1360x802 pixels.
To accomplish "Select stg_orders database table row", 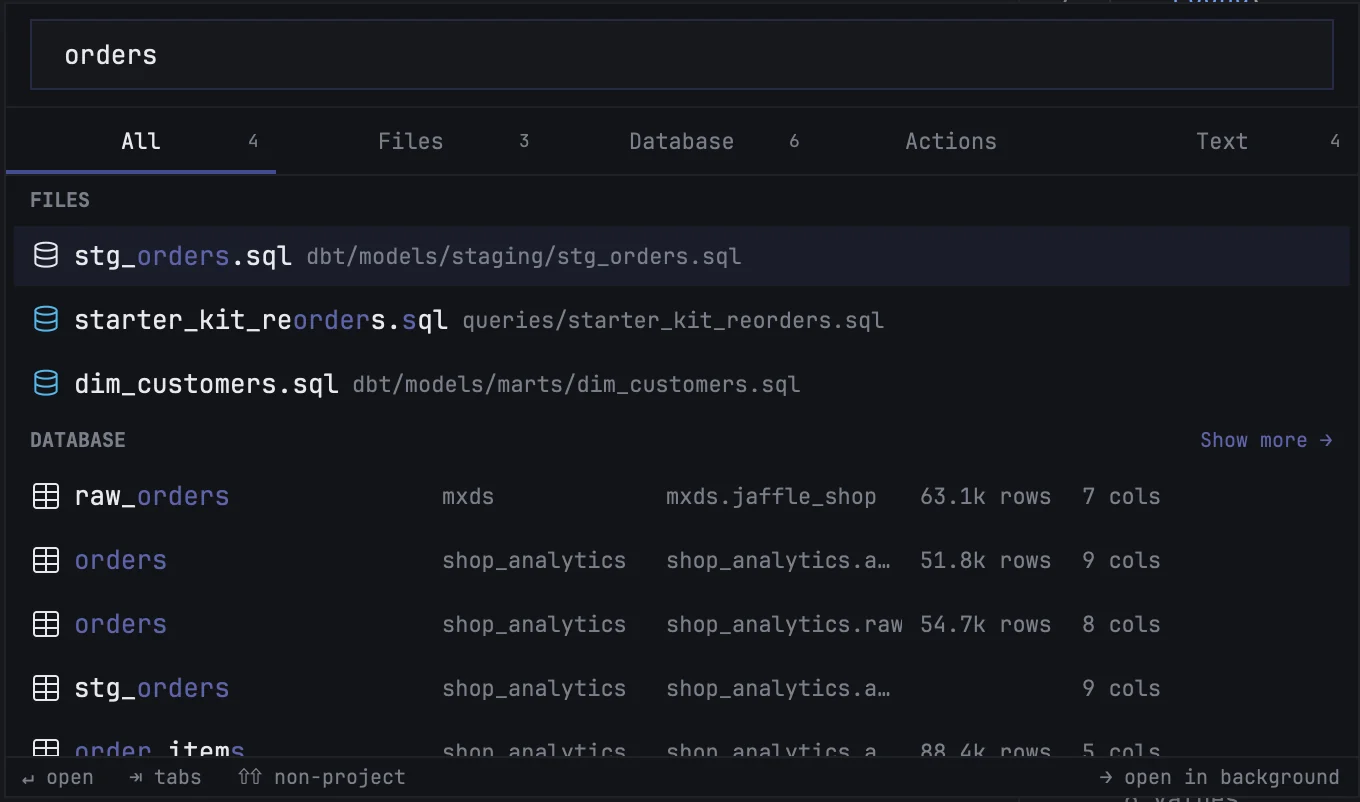I will (682, 688).
